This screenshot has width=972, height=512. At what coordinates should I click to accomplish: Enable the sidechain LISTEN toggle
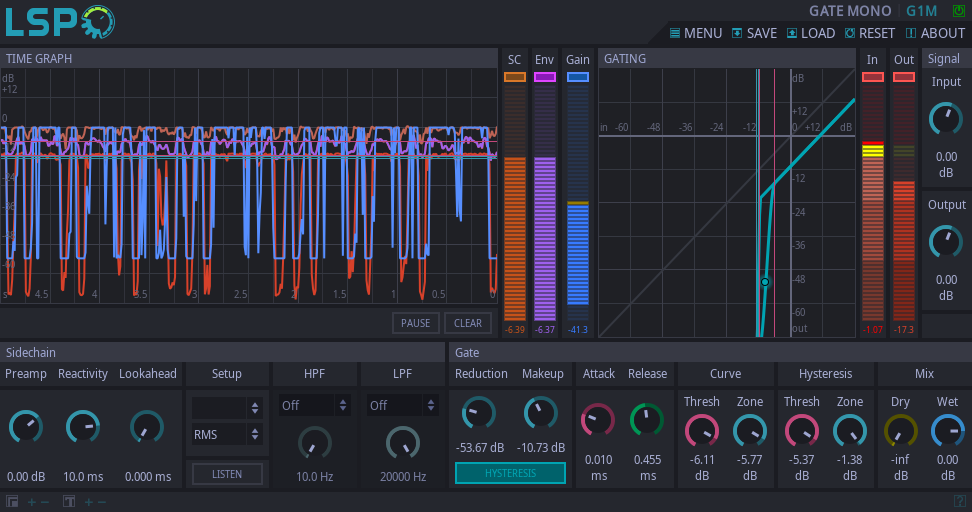coord(227,474)
